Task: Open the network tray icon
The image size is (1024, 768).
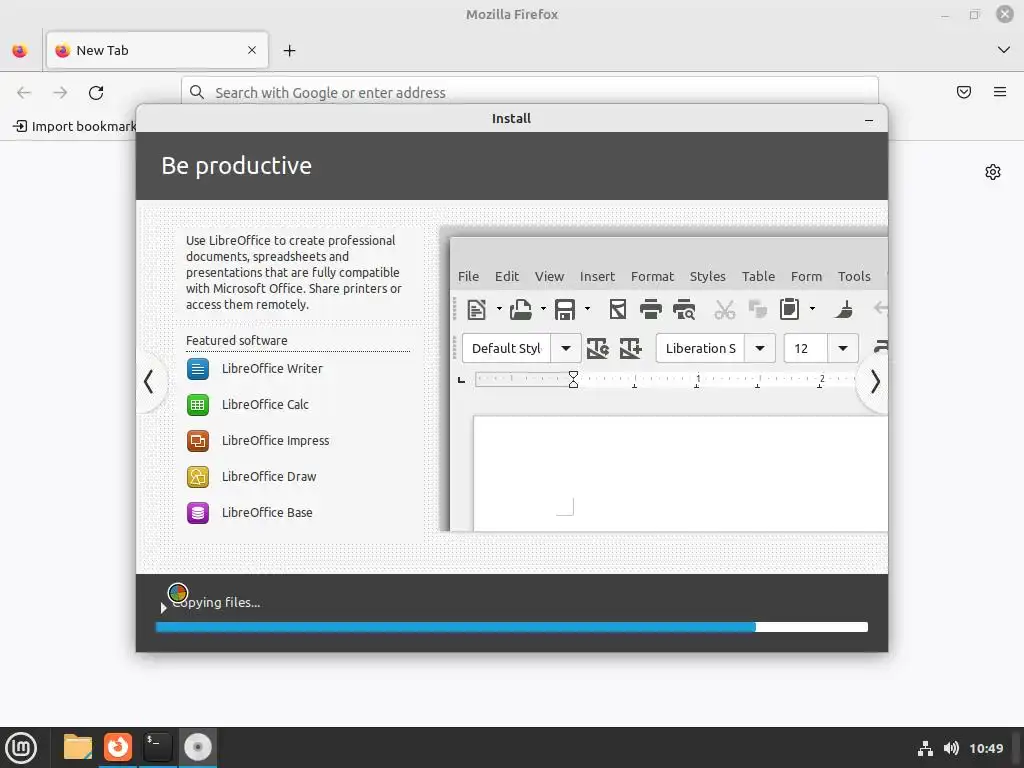Action: 925,748
